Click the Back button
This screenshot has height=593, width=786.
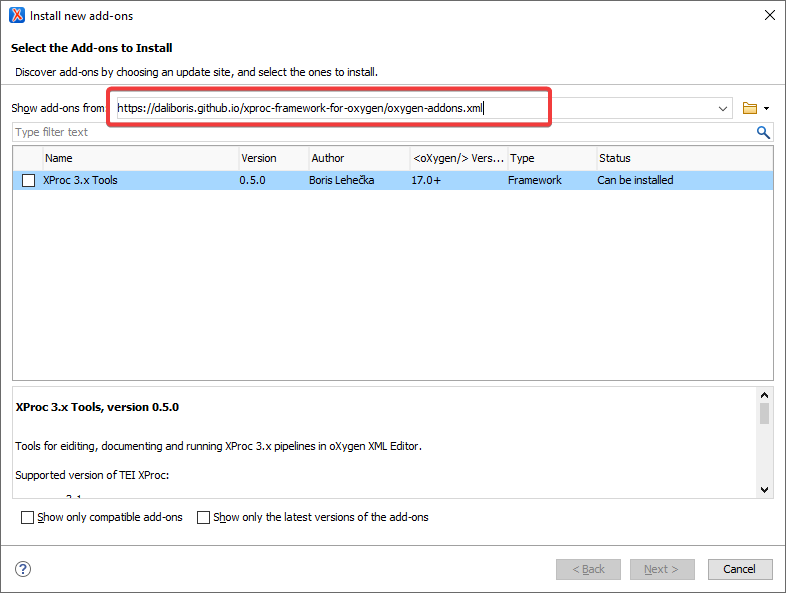point(588,569)
